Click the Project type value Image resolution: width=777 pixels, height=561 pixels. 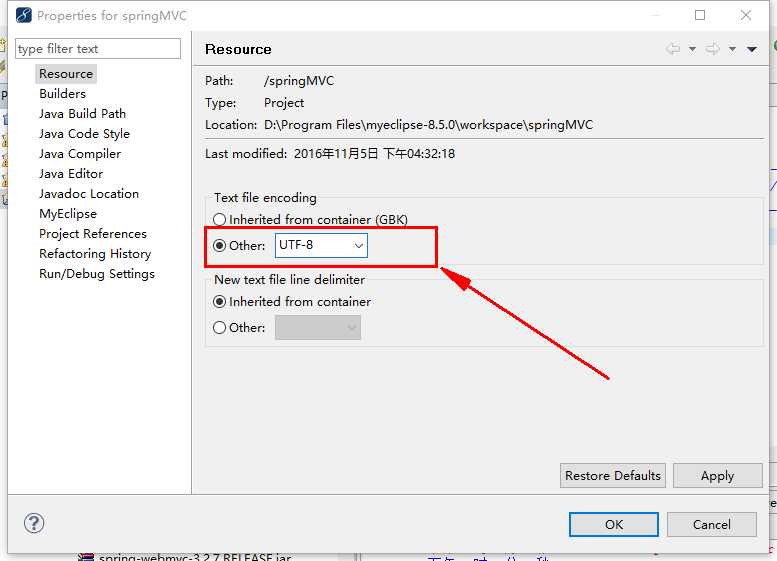[x=284, y=103]
